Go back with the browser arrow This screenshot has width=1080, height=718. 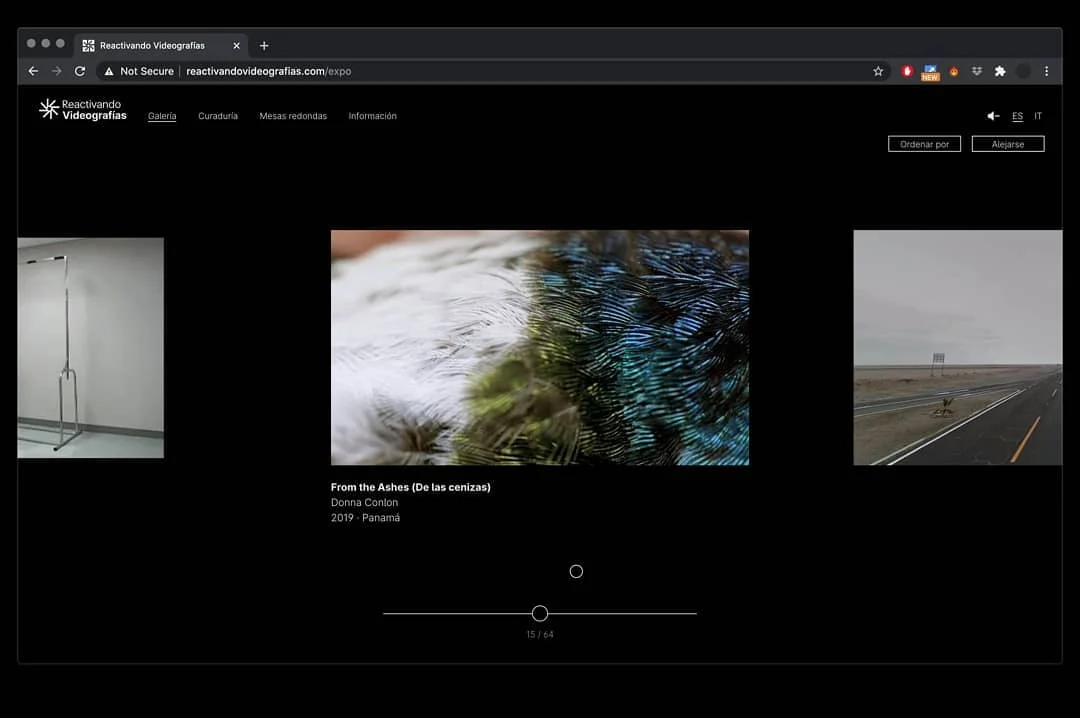(x=33, y=71)
